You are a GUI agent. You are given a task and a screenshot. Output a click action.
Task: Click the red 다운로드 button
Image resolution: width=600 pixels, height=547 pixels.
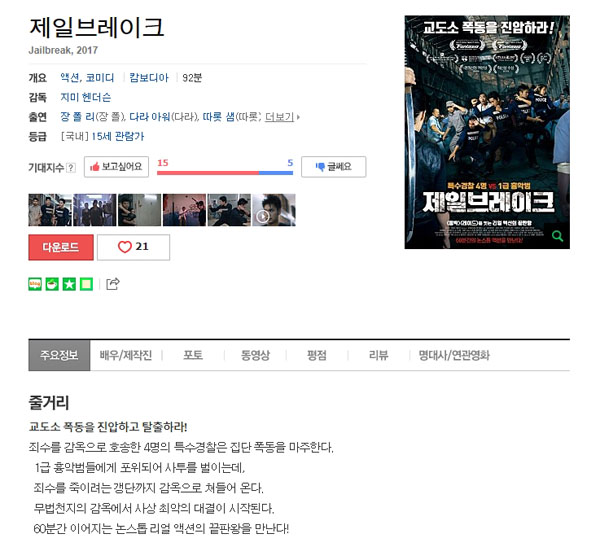coord(61,247)
